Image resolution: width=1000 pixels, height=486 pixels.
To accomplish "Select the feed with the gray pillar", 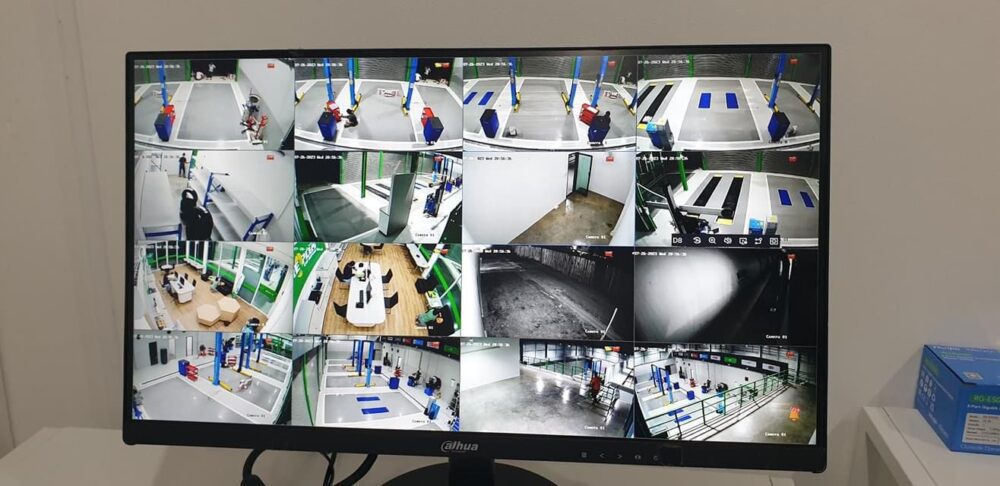I will tap(377, 196).
